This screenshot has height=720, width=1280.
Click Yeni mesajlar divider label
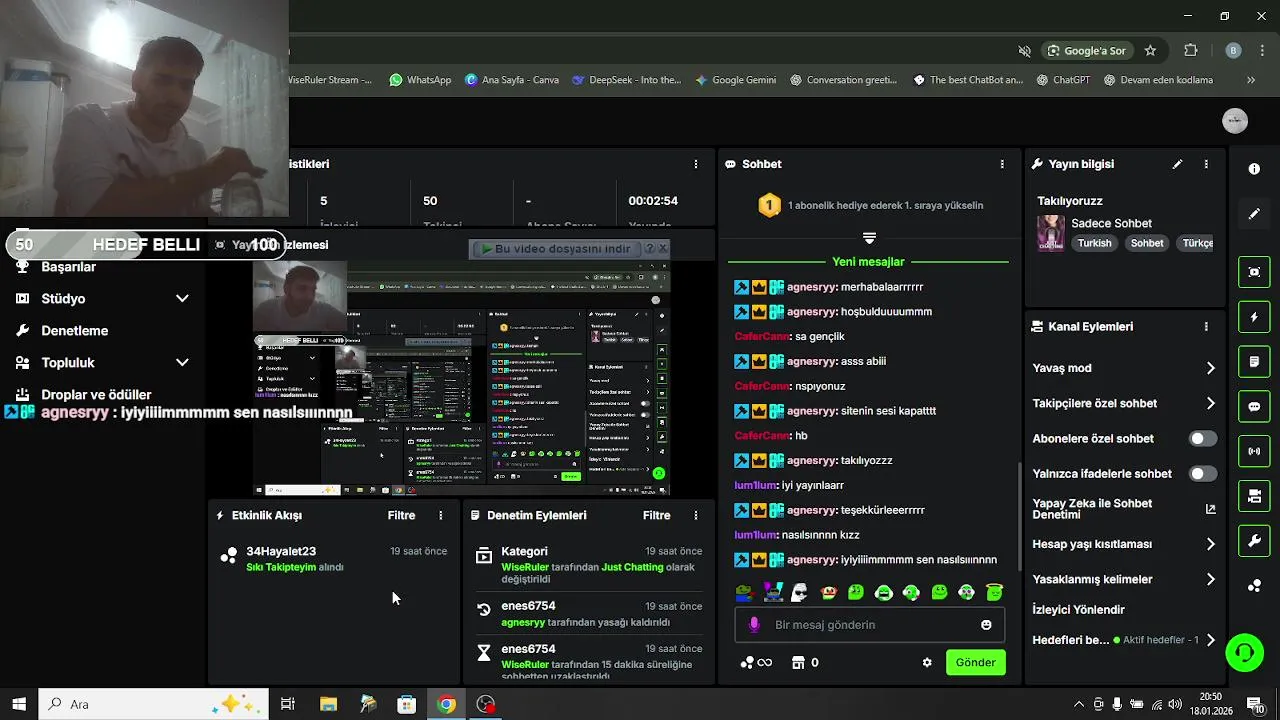point(868,262)
